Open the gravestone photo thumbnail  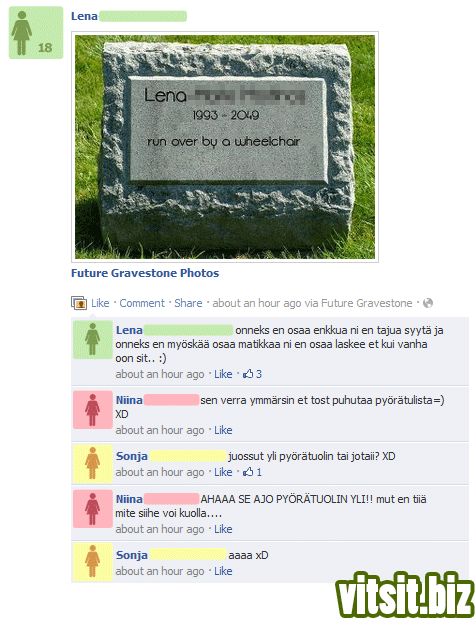[225, 147]
